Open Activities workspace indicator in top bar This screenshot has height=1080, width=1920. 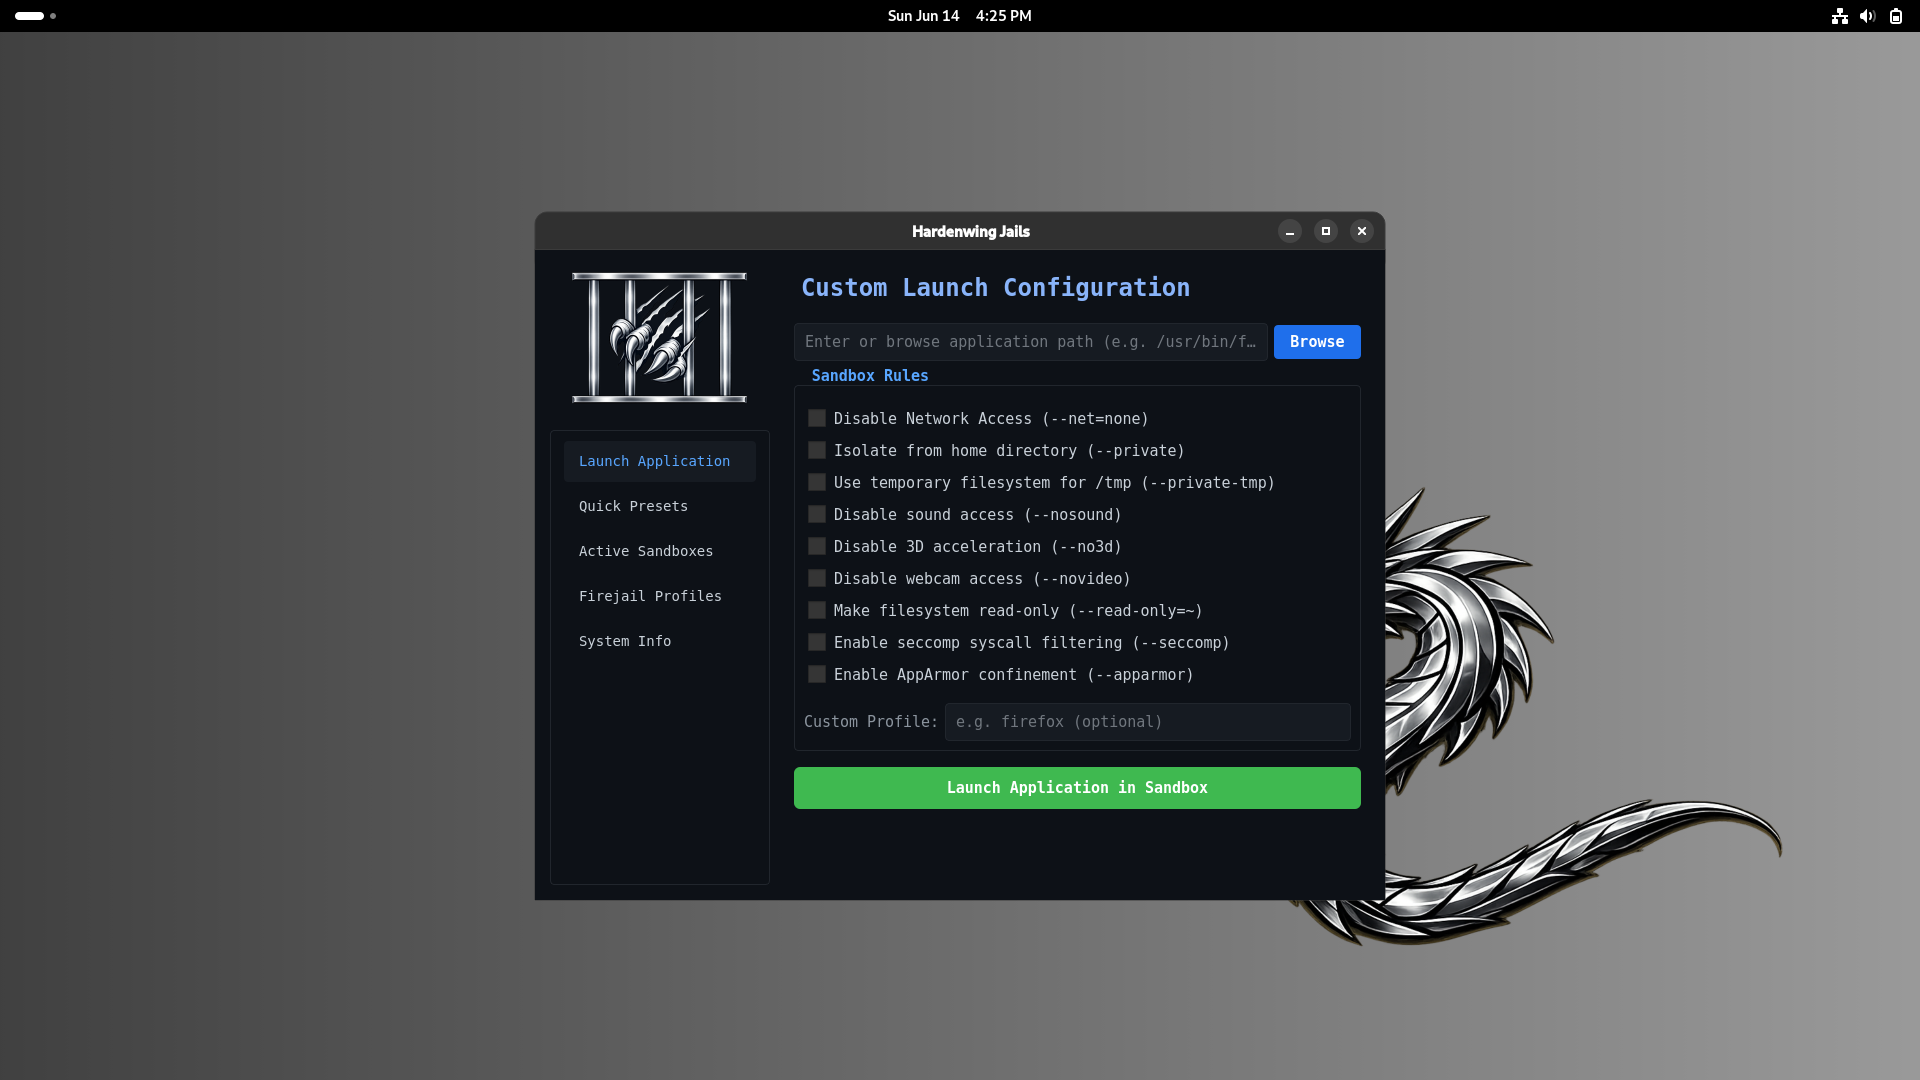pos(35,16)
